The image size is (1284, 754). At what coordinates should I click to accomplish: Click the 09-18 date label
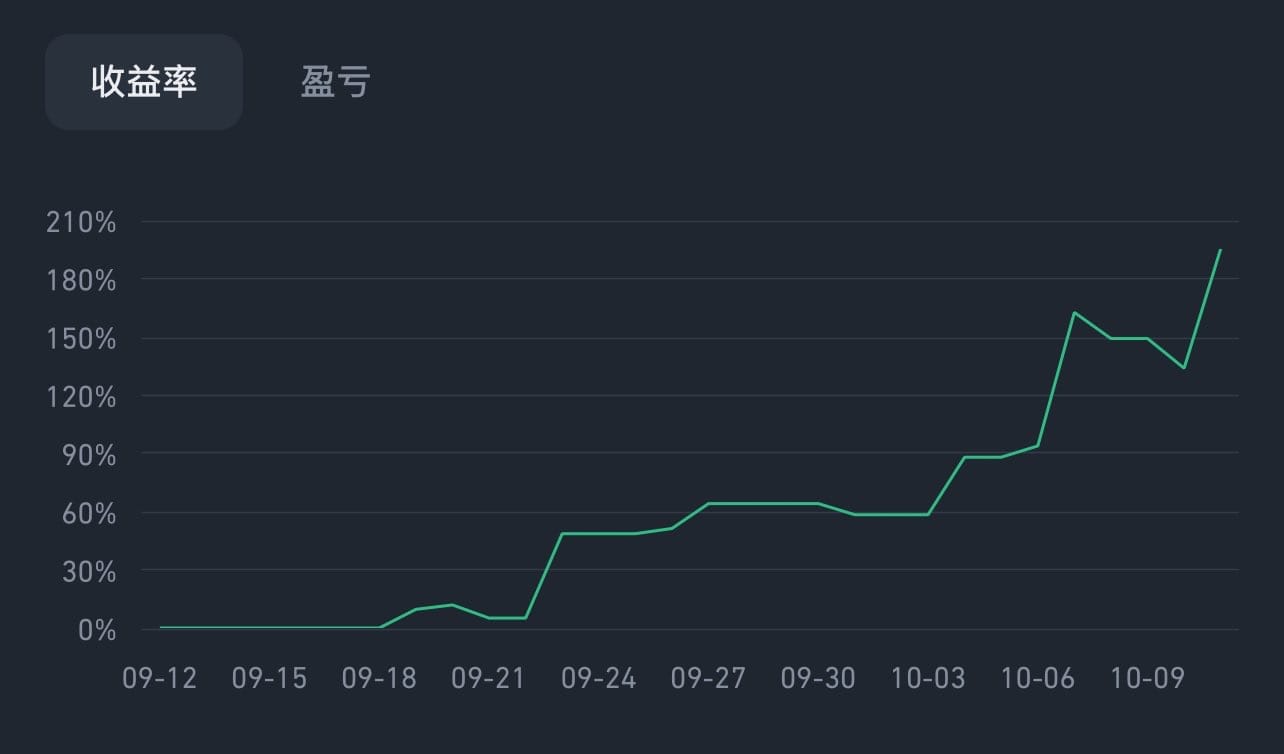tap(379, 679)
